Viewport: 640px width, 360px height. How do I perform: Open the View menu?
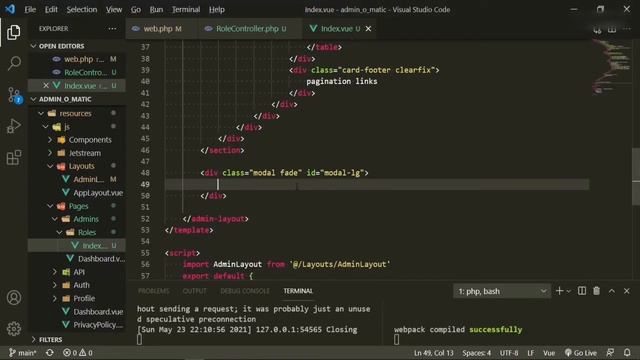point(114,9)
